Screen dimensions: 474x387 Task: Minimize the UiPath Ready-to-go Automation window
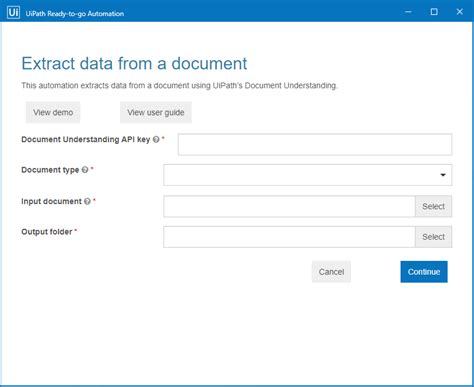coord(408,12)
